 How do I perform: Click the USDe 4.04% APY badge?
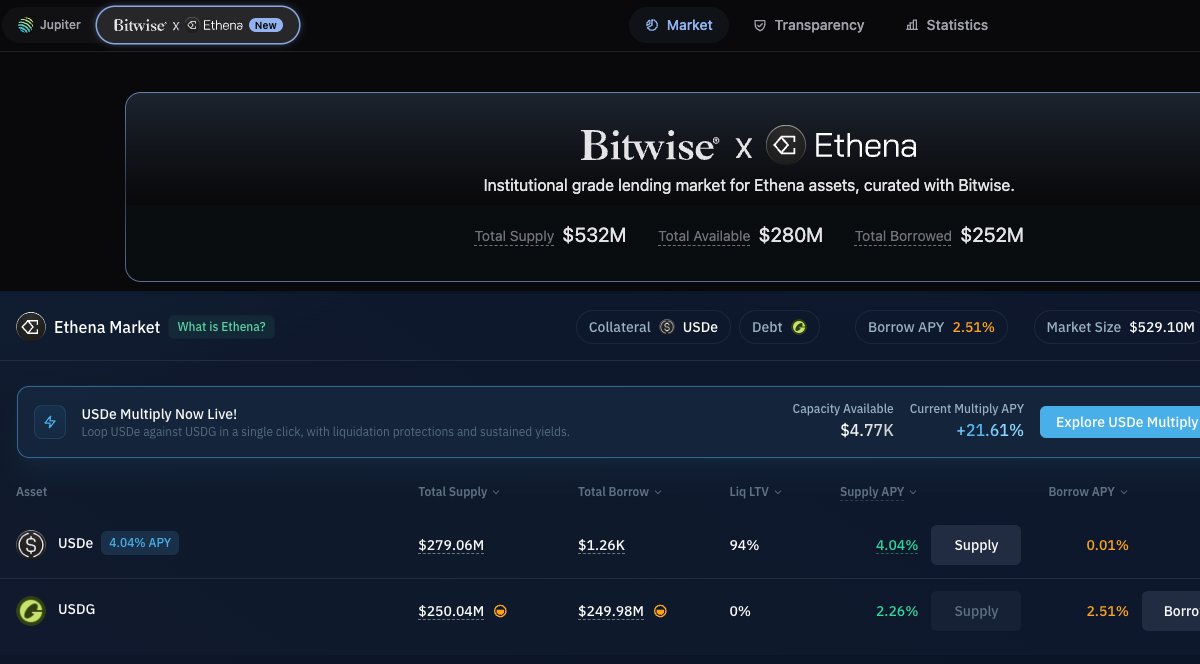140,543
